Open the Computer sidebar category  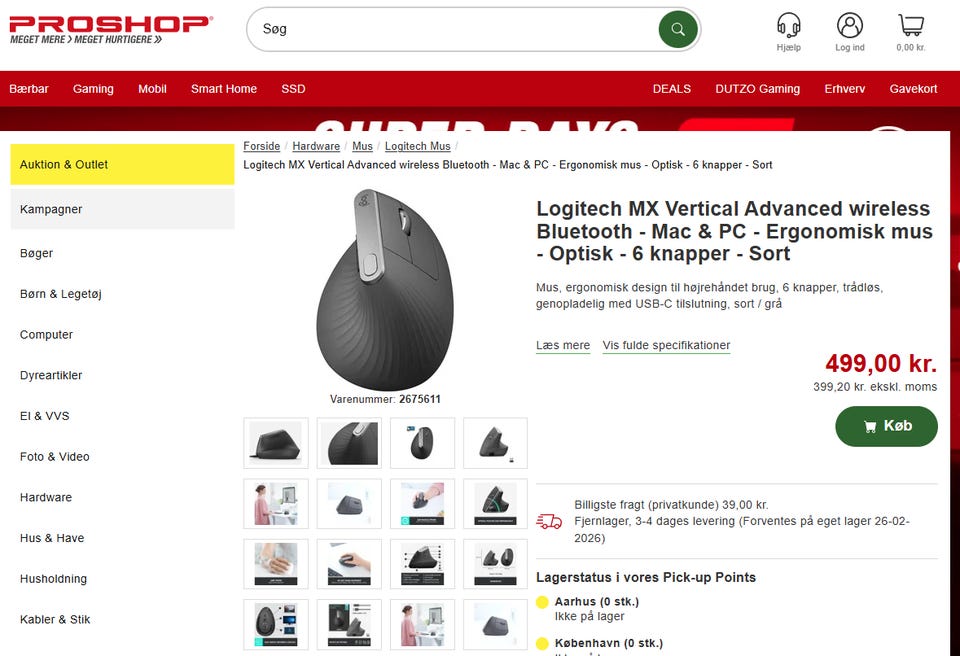coord(47,334)
